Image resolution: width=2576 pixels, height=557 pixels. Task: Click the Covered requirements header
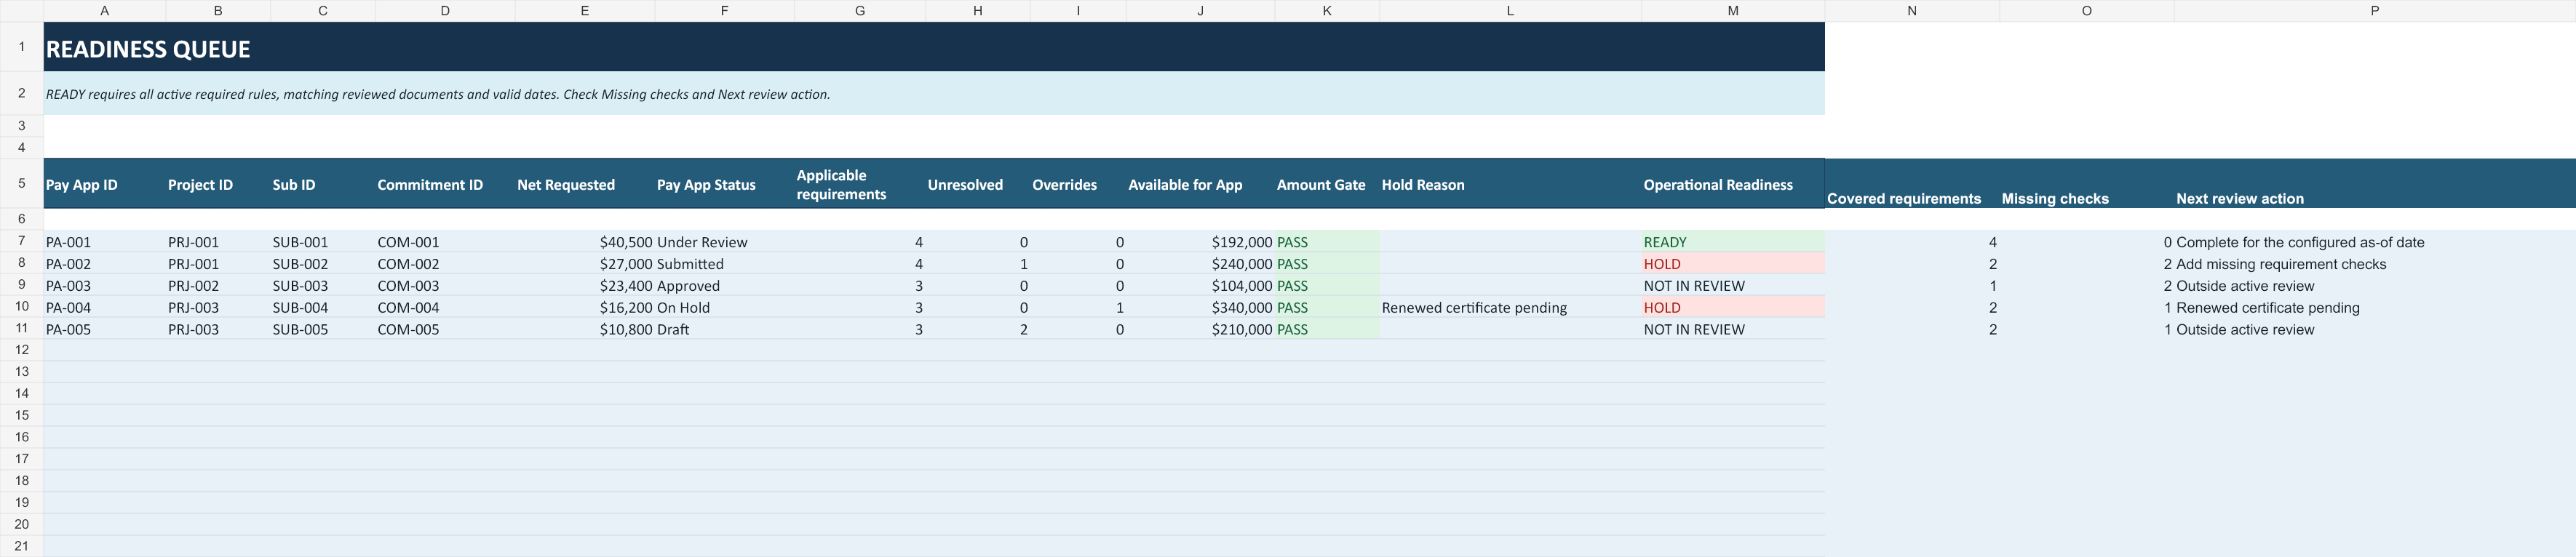pyautogui.click(x=1912, y=184)
